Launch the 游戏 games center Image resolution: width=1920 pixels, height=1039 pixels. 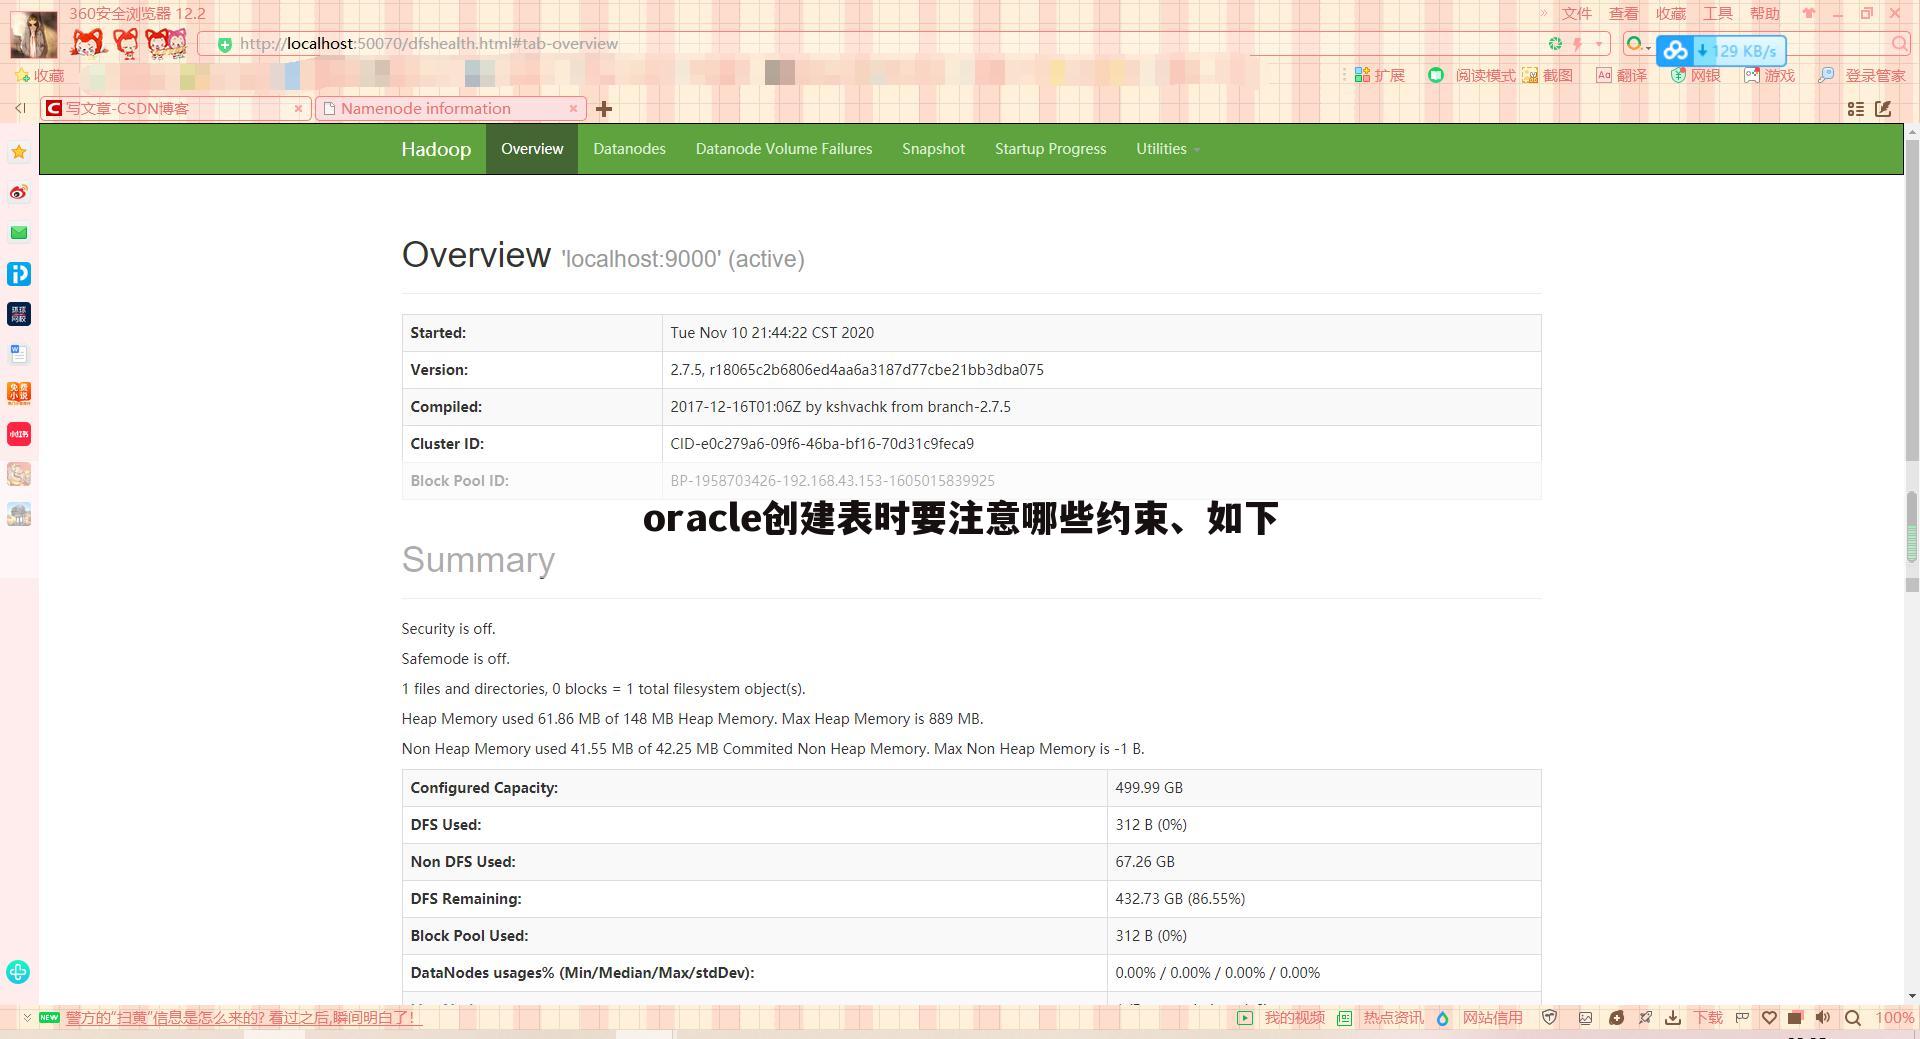tap(1770, 75)
